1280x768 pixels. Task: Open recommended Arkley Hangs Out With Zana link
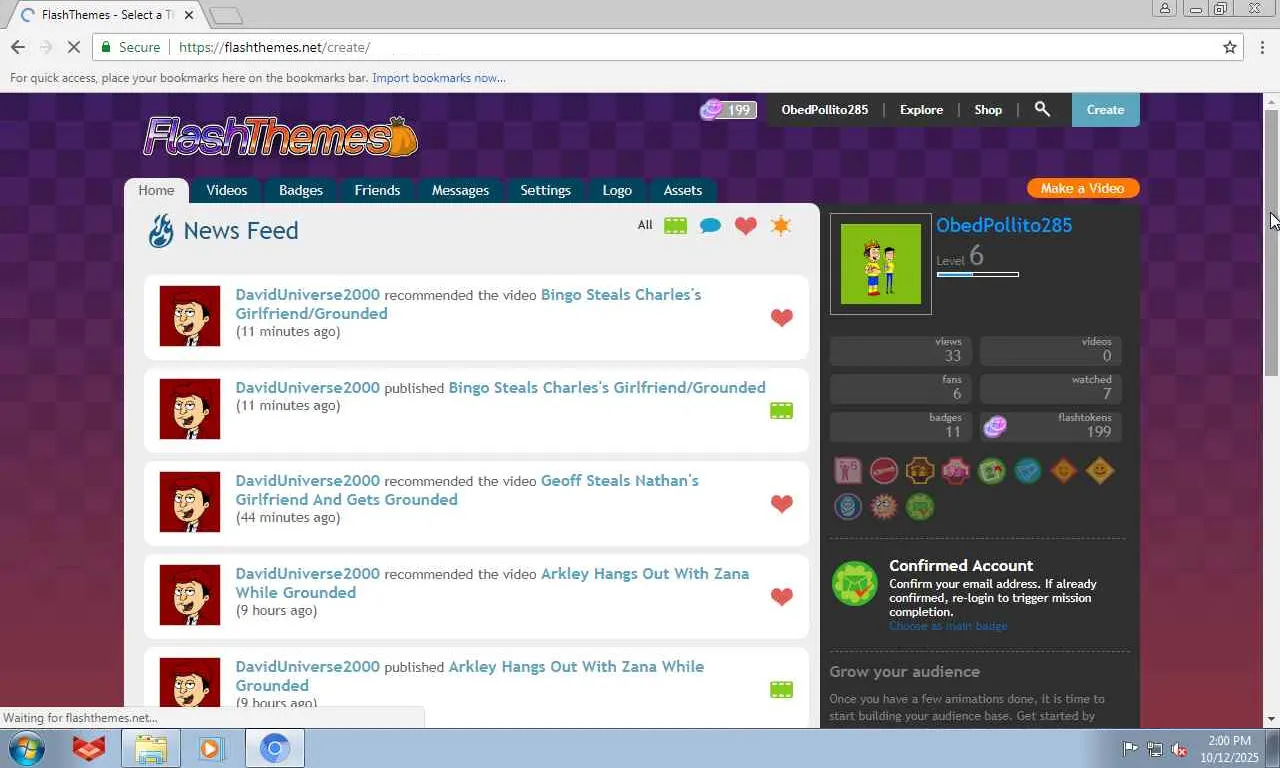[x=492, y=583]
